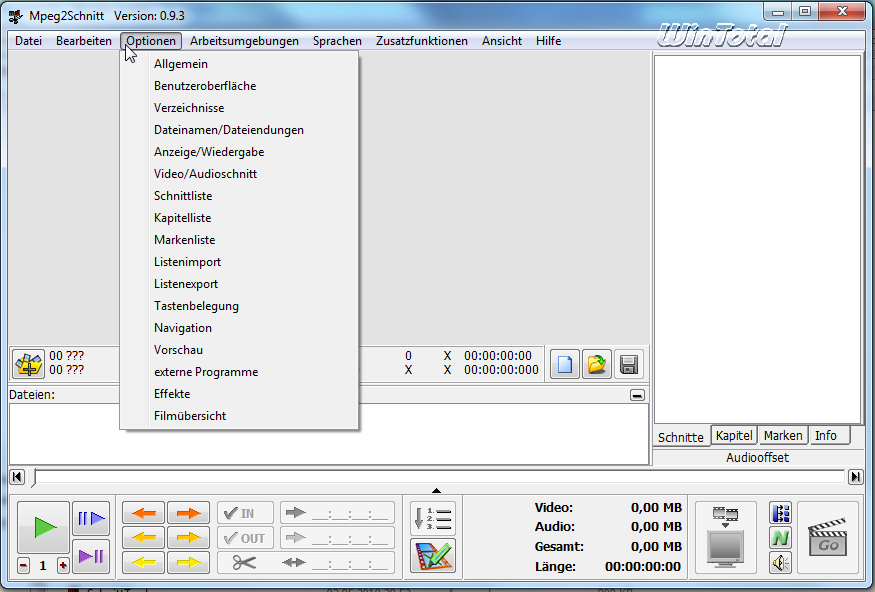Viewport: 875px width, 592px height.
Task: Open the Sprachen menu
Action: click(337, 41)
